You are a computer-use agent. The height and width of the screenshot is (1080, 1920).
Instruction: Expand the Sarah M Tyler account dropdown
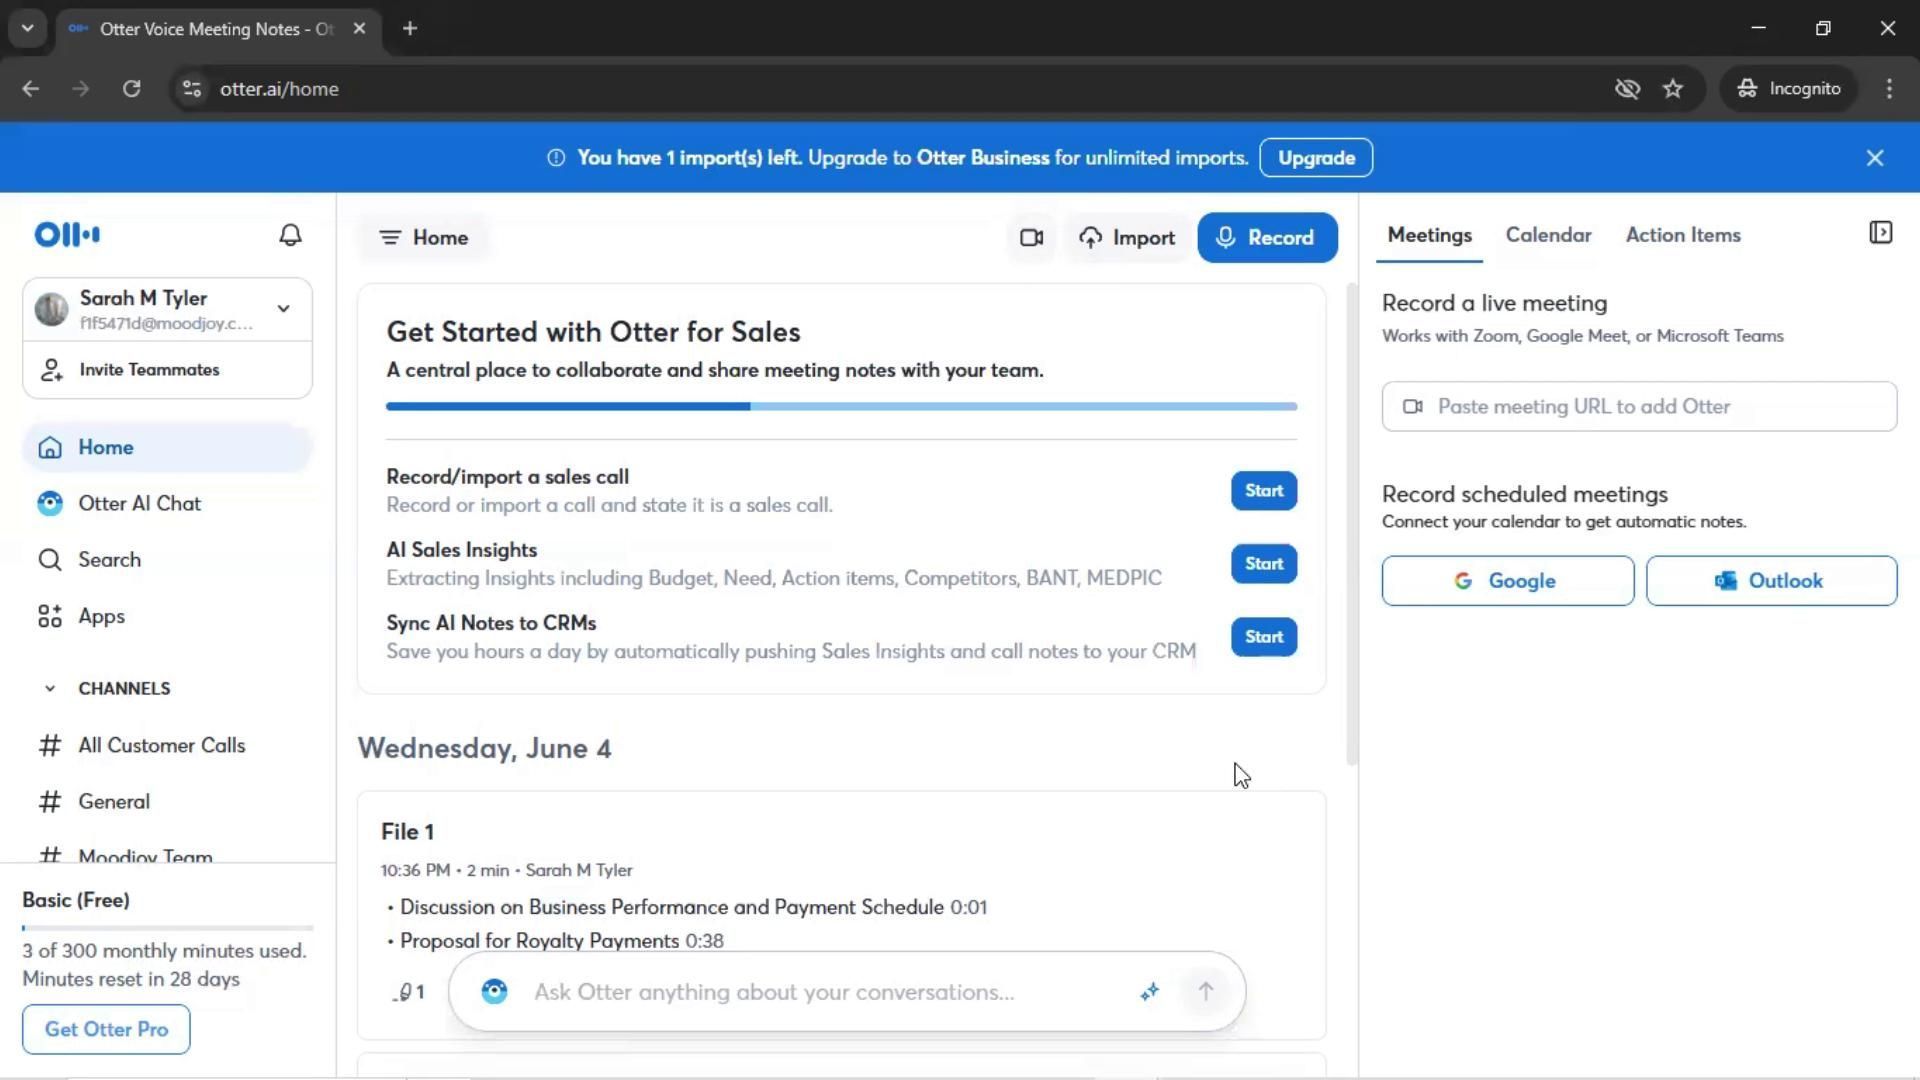[x=284, y=309]
